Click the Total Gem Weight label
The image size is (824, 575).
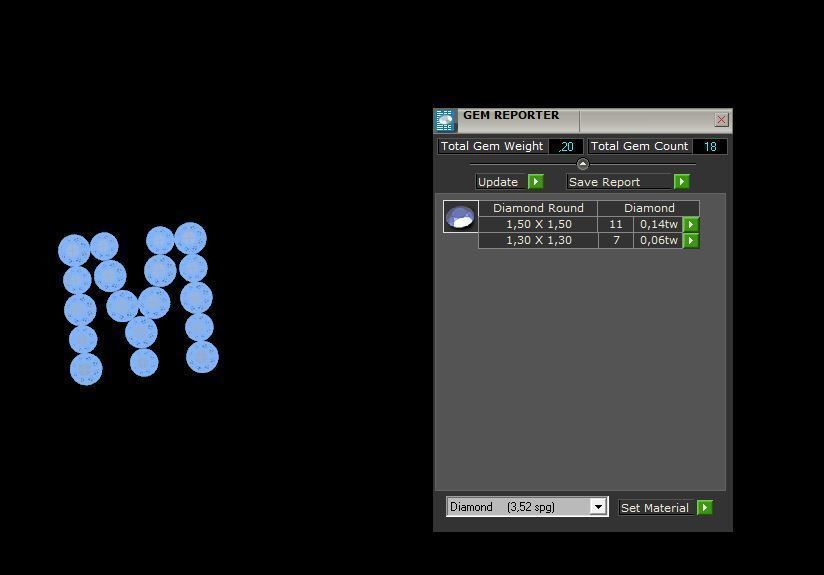click(x=492, y=146)
